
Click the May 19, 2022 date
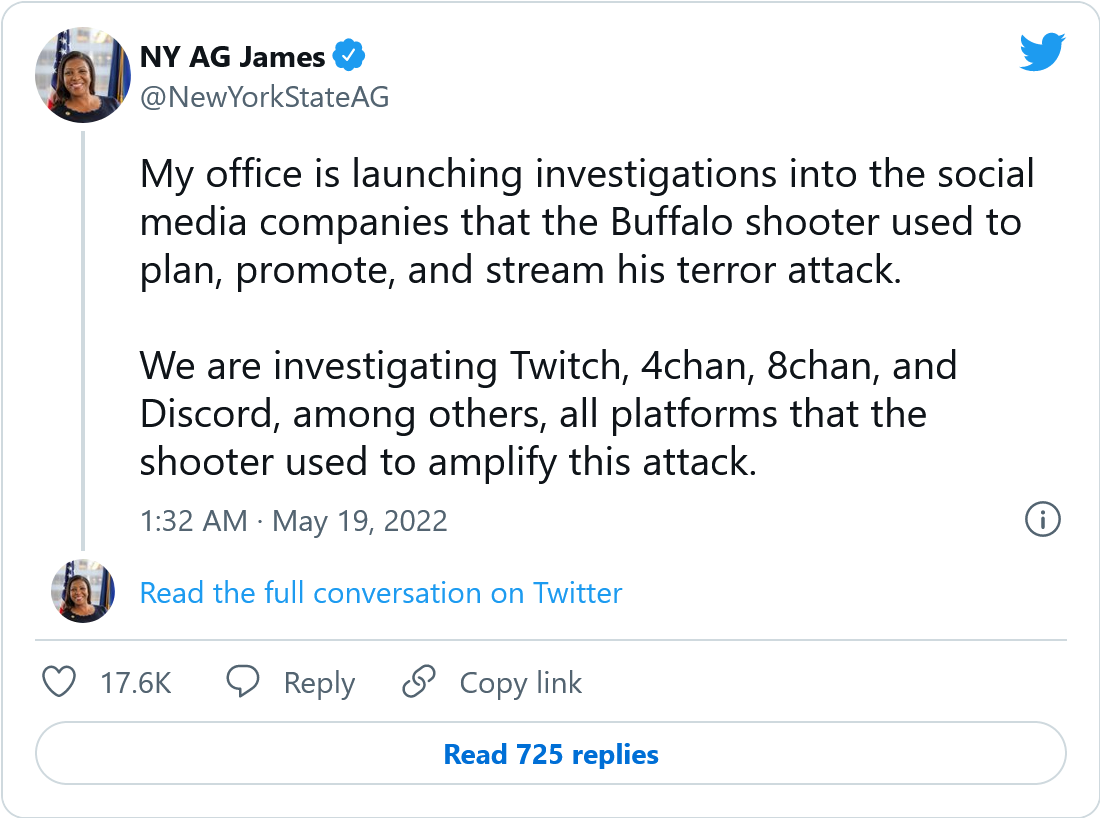click(360, 521)
